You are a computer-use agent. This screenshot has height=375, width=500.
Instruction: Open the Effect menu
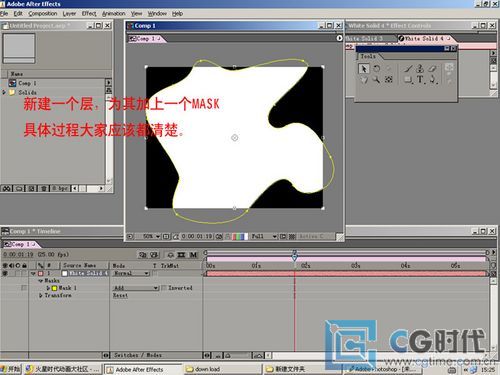pyautogui.click(x=89, y=14)
